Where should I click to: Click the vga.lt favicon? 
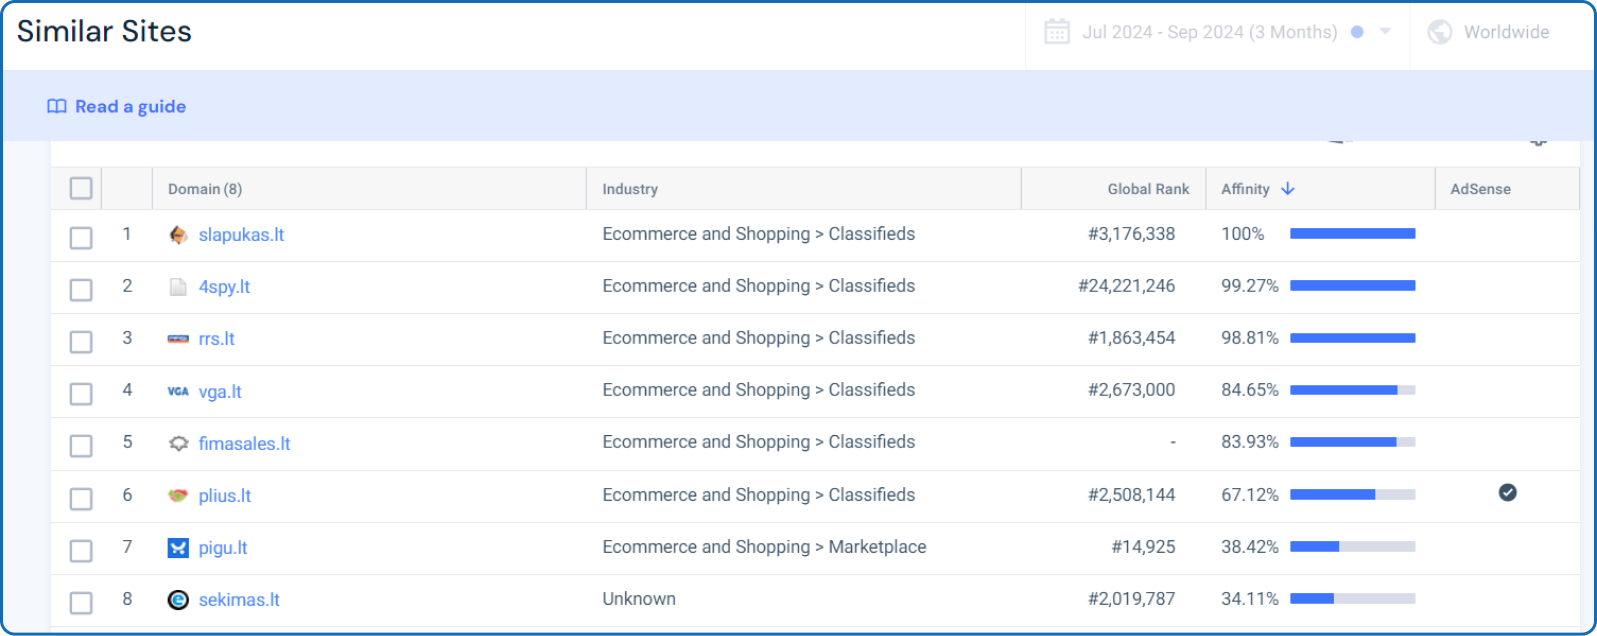coord(178,391)
